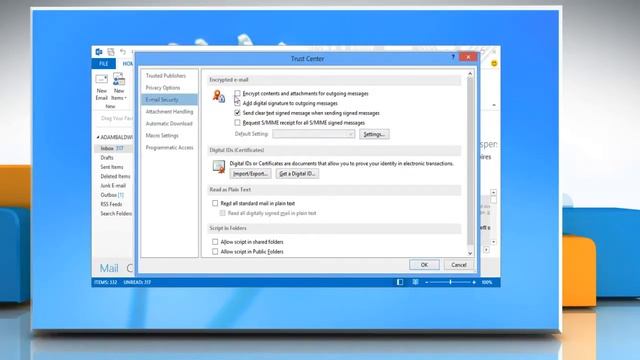Open the Programmatic Access section

(169, 147)
